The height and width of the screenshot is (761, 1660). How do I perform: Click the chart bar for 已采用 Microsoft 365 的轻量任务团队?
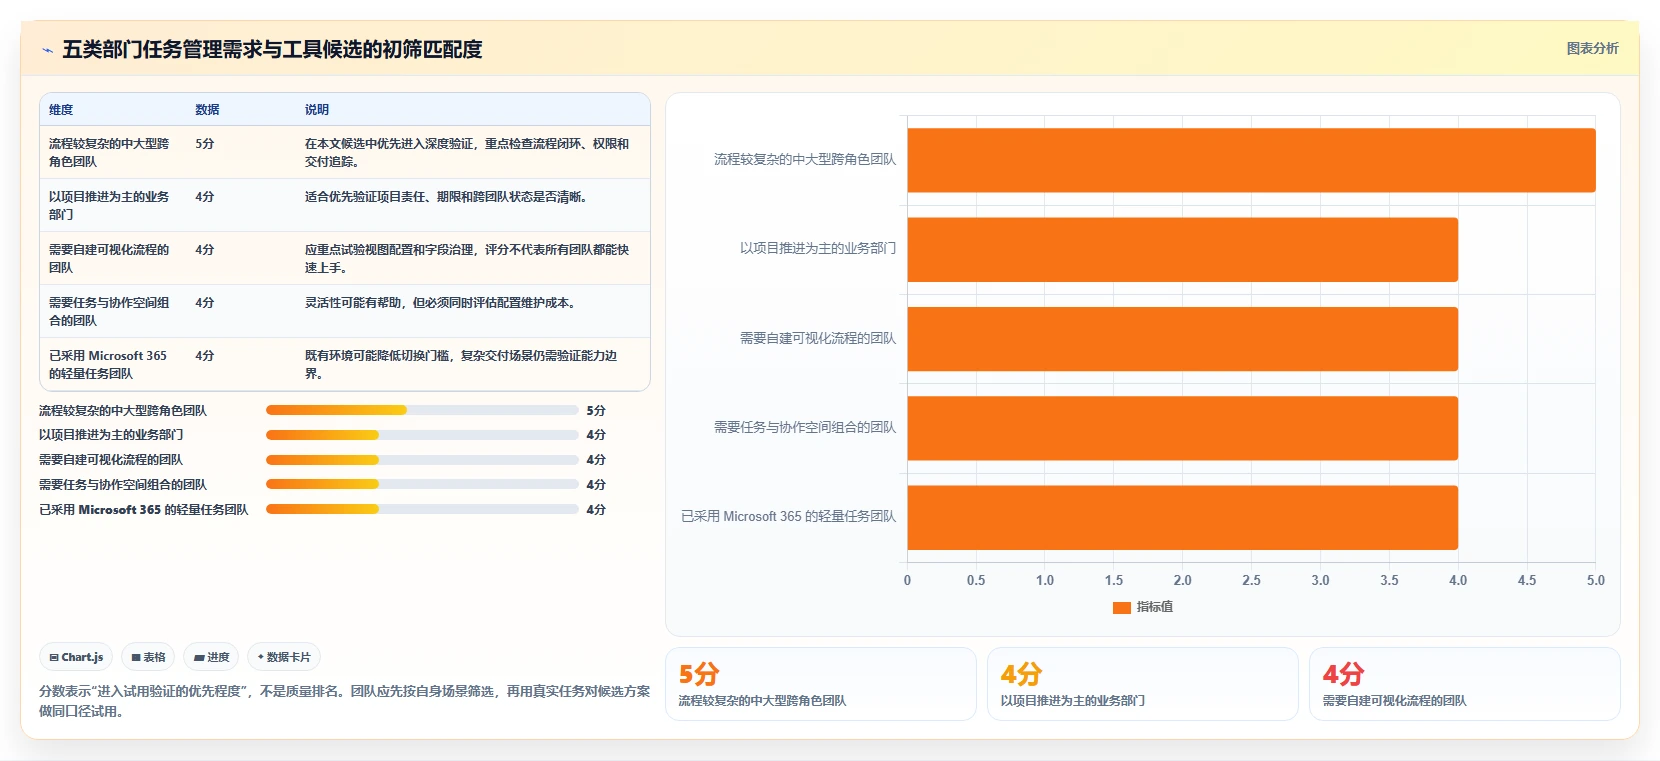point(1182,517)
